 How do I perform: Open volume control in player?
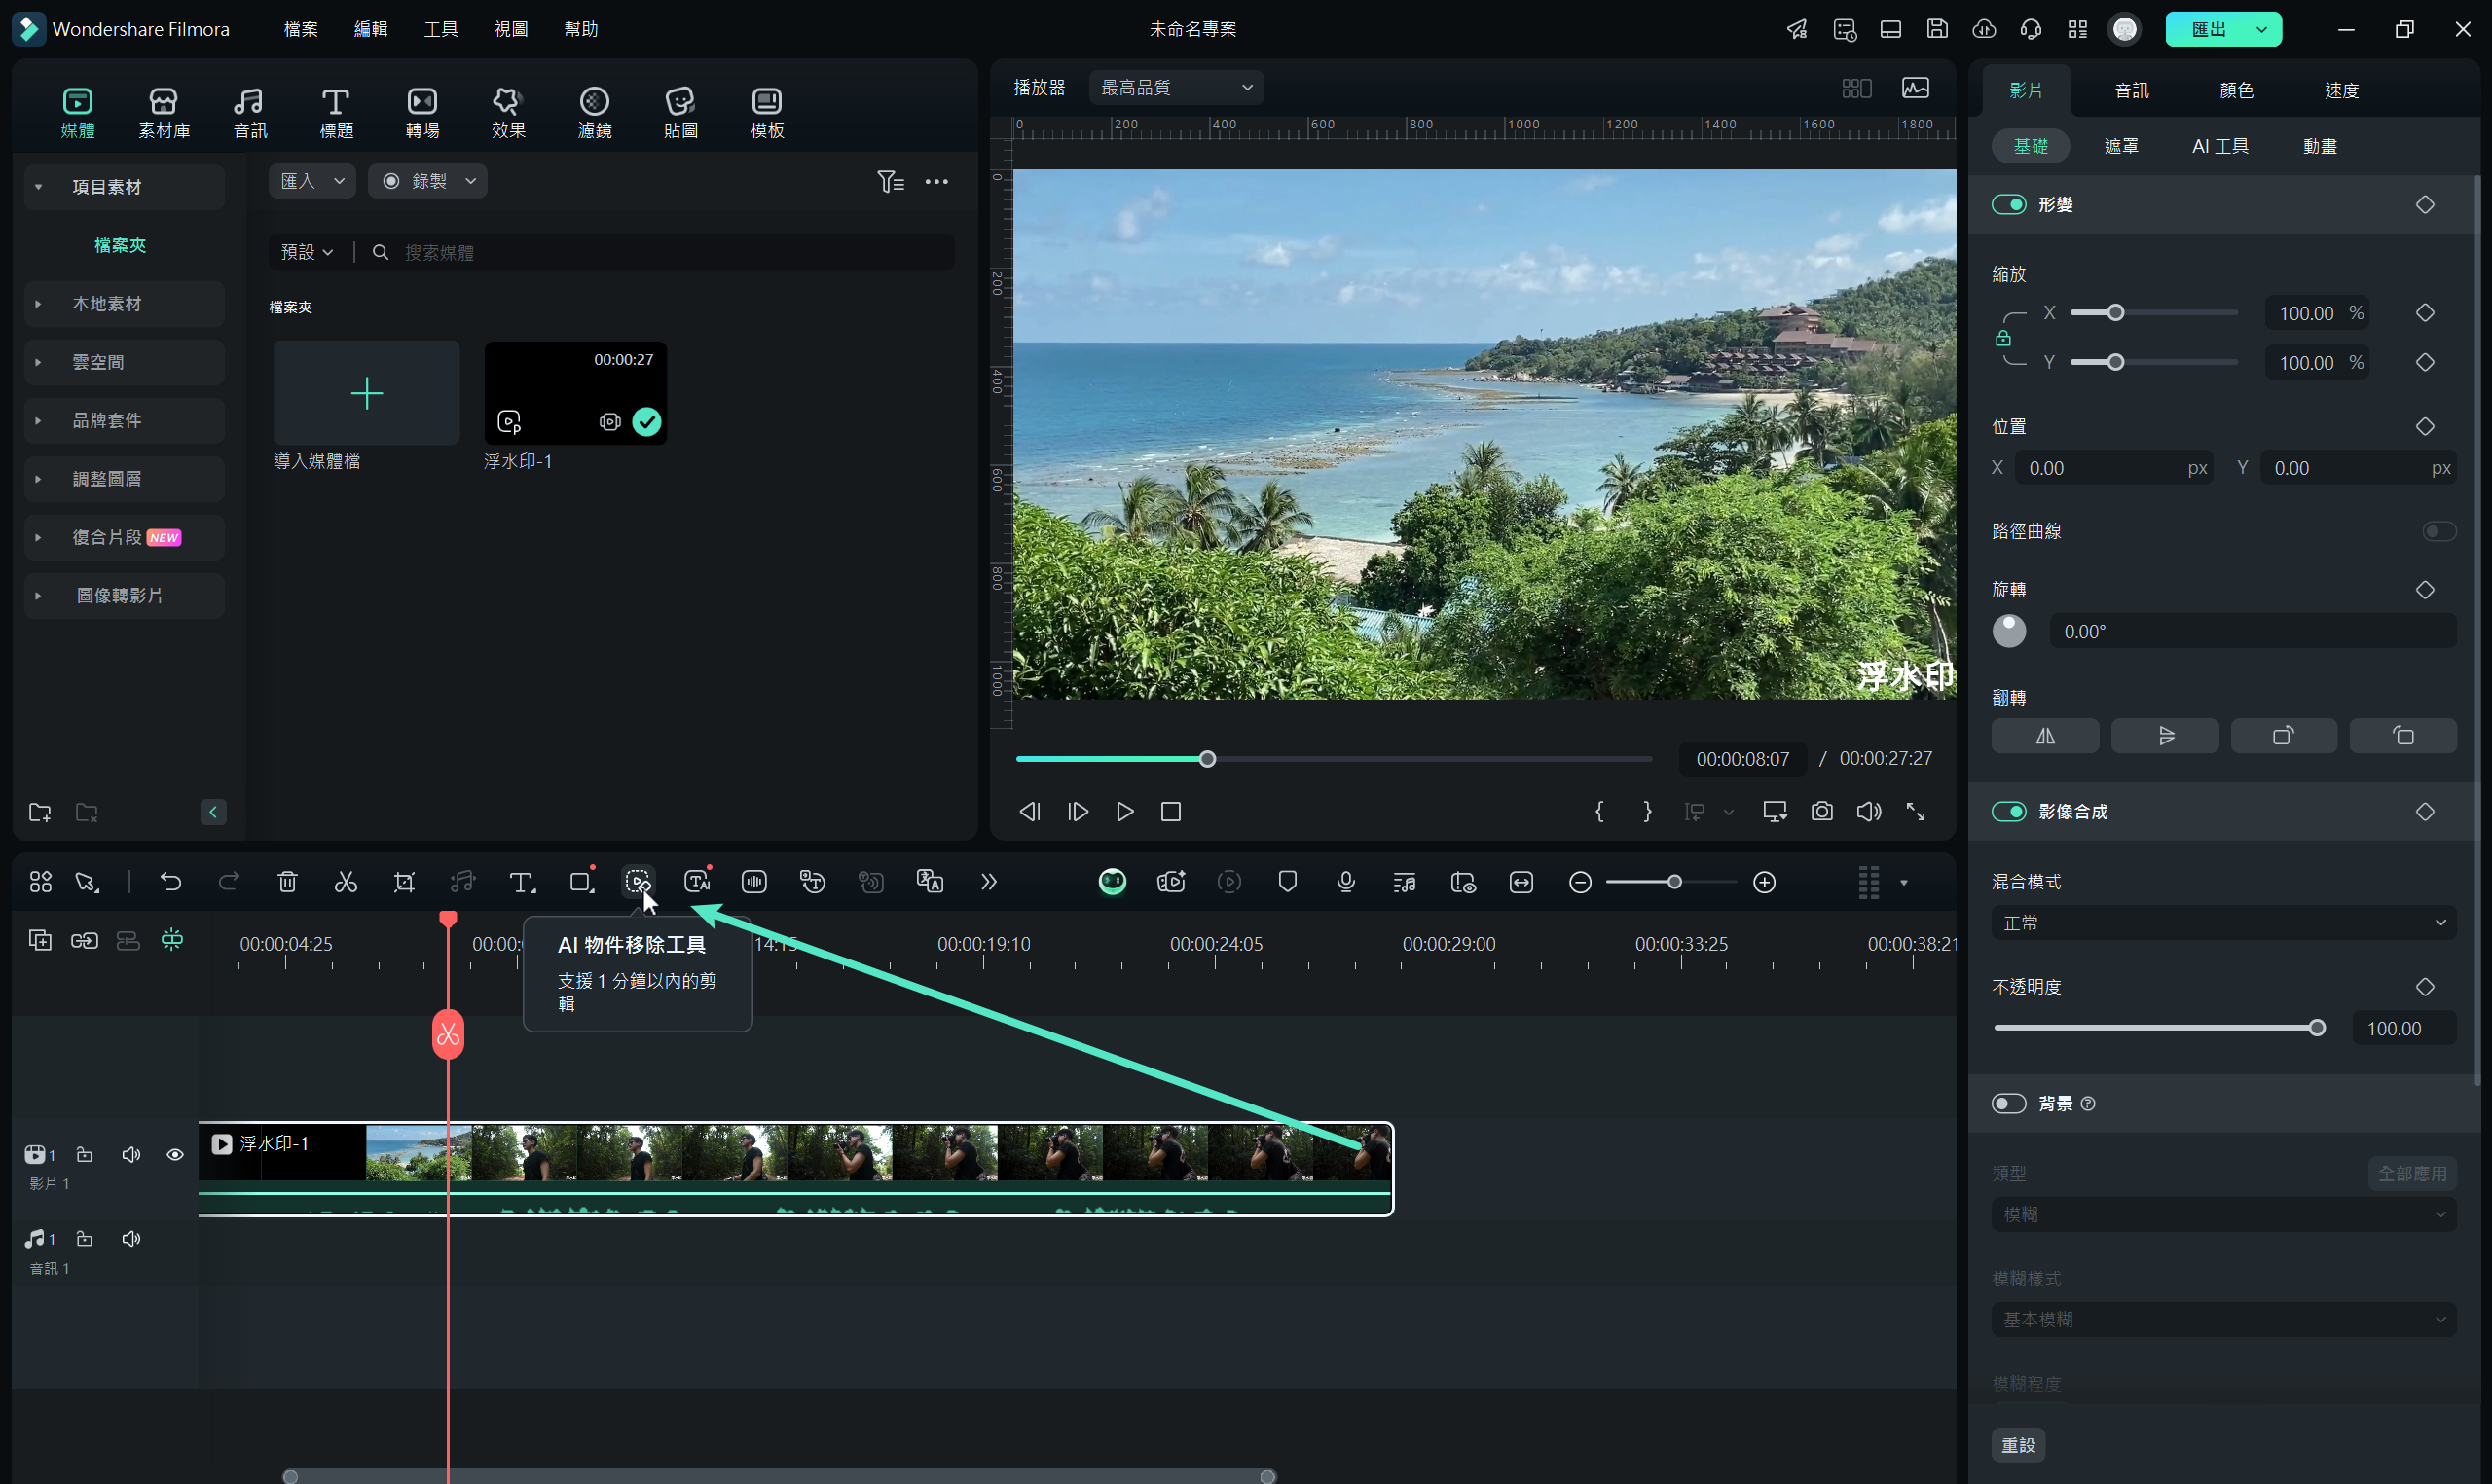pyautogui.click(x=1868, y=811)
